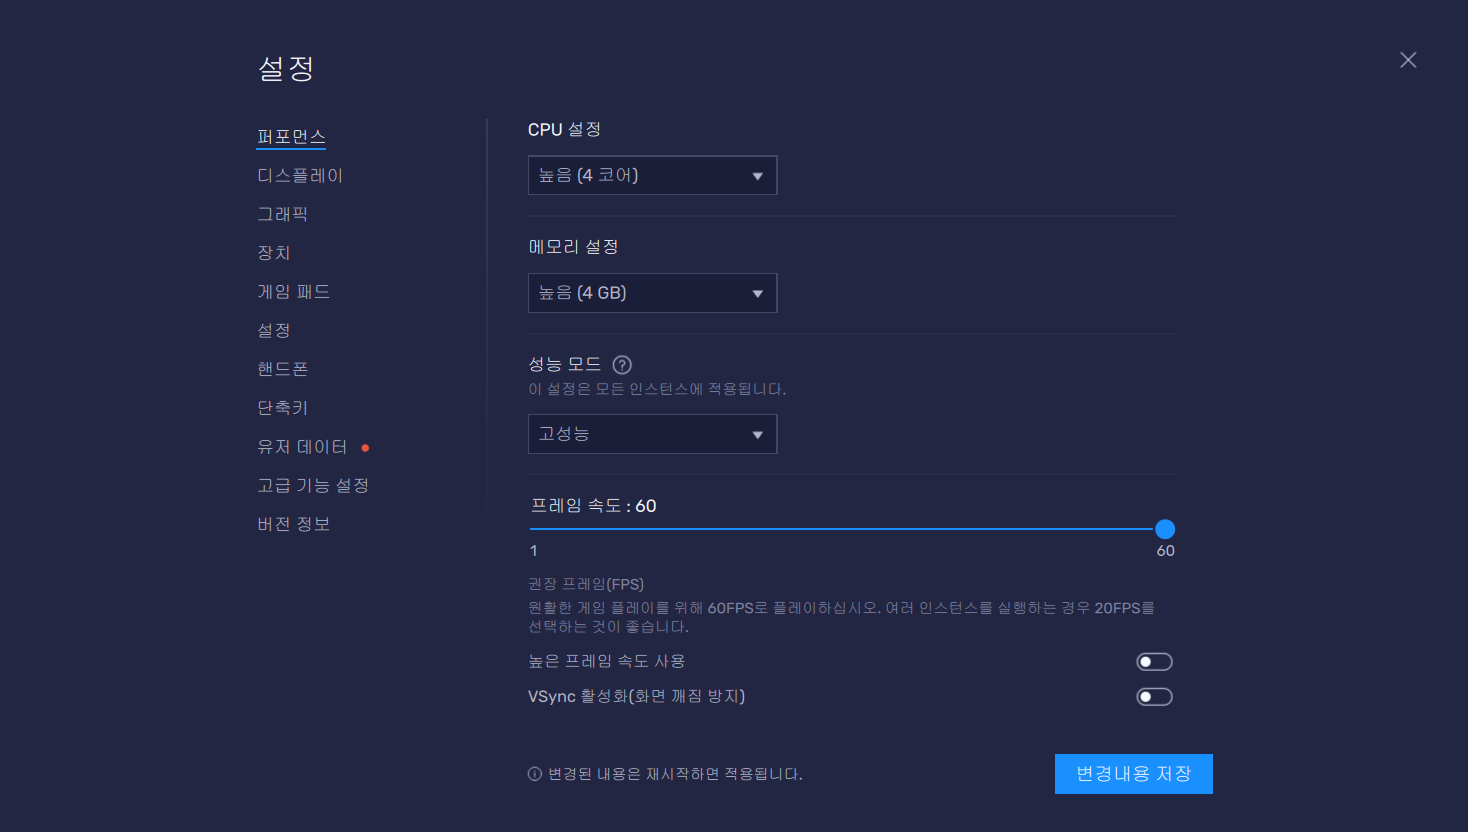Image resolution: width=1468 pixels, height=832 pixels.
Task: Click the info icon before the restart notice
Action: coord(535,774)
